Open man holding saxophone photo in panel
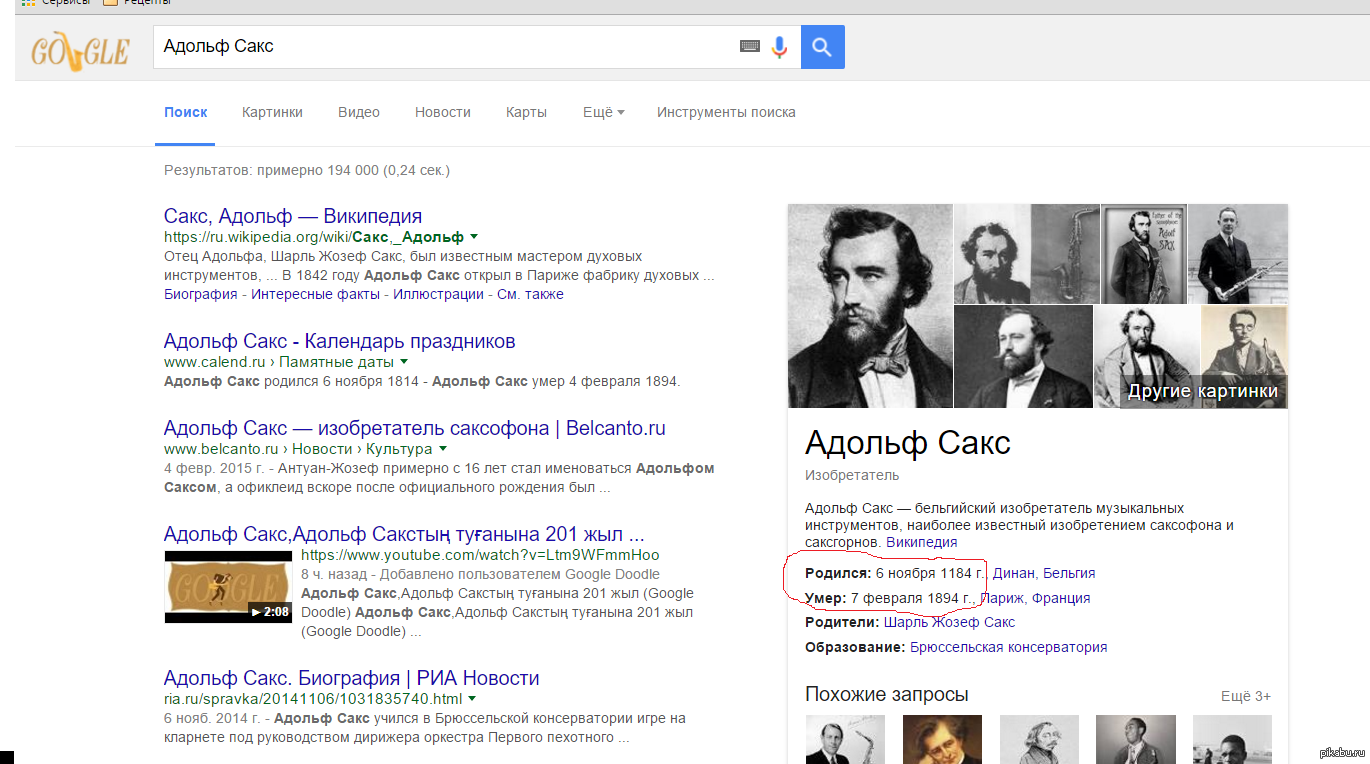Image resolution: width=1370 pixels, height=764 pixels. click(x=1238, y=254)
